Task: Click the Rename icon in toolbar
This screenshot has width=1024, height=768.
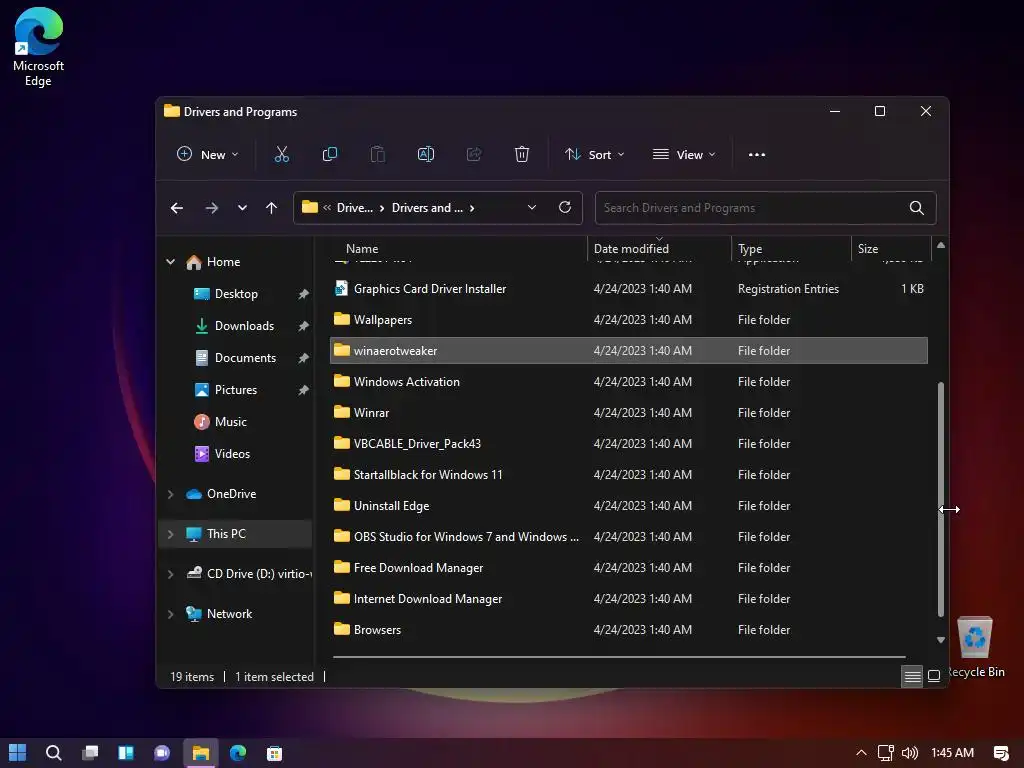Action: (426, 154)
